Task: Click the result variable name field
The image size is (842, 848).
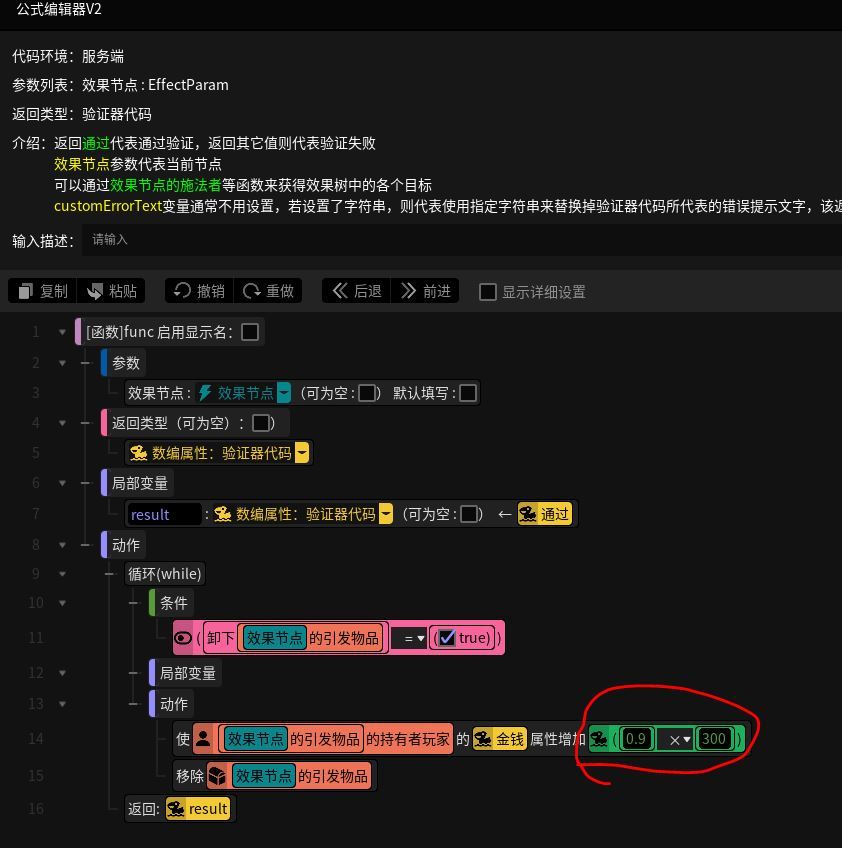Action: point(164,514)
